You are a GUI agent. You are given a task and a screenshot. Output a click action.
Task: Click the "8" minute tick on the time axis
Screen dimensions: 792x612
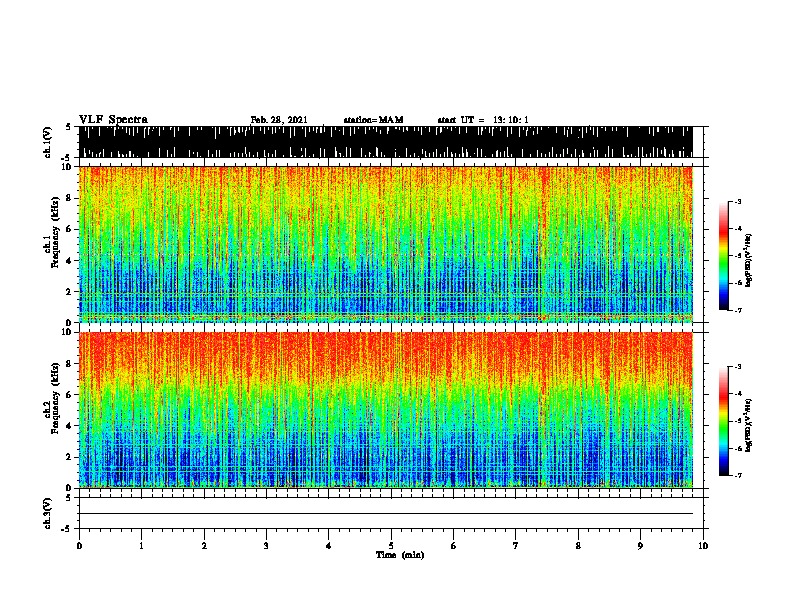pos(578,546)
